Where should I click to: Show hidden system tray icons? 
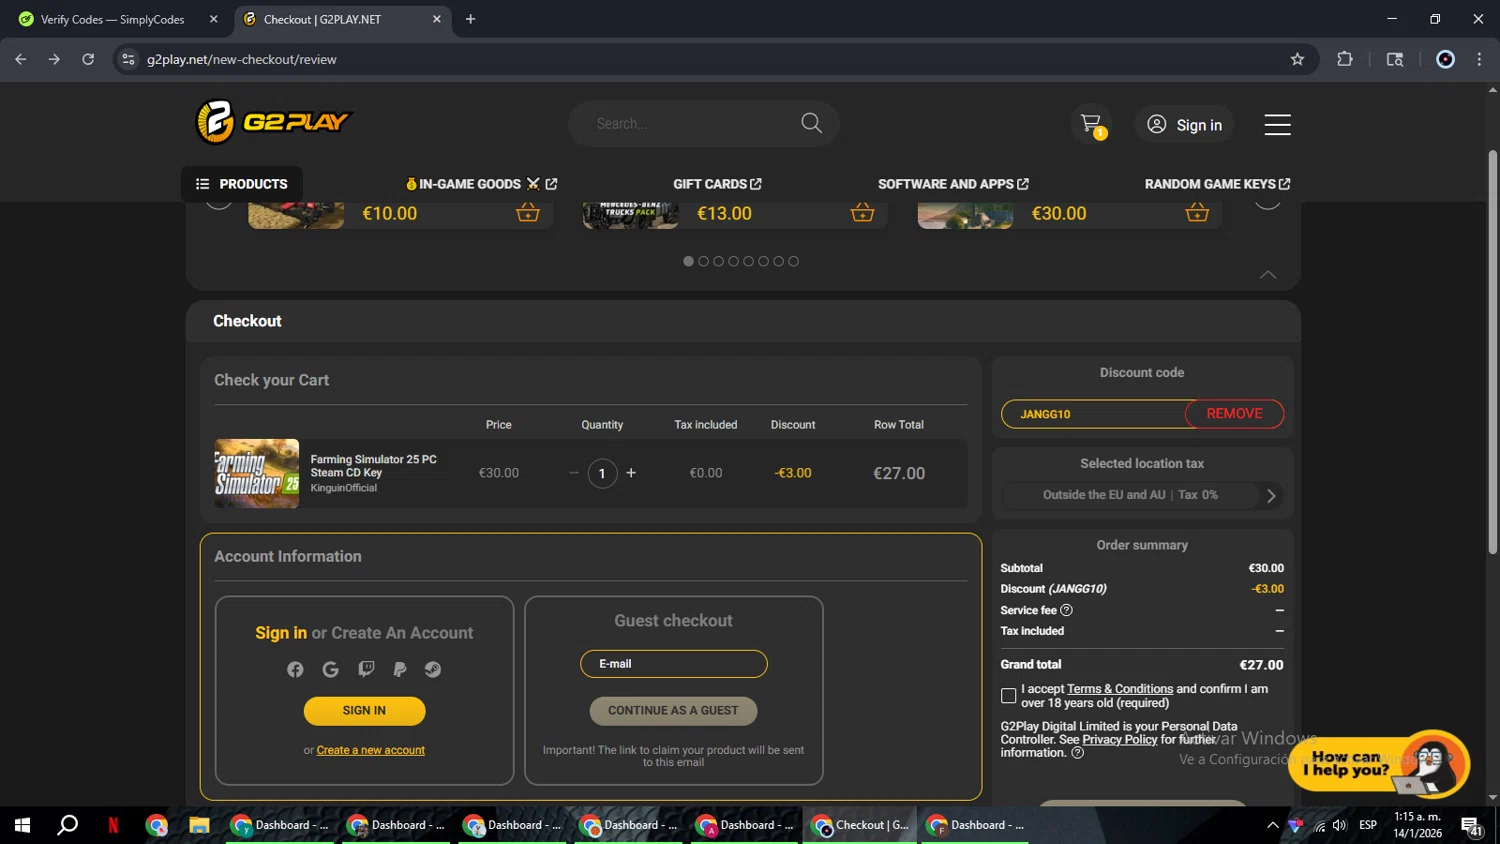tap(1272, 825)
